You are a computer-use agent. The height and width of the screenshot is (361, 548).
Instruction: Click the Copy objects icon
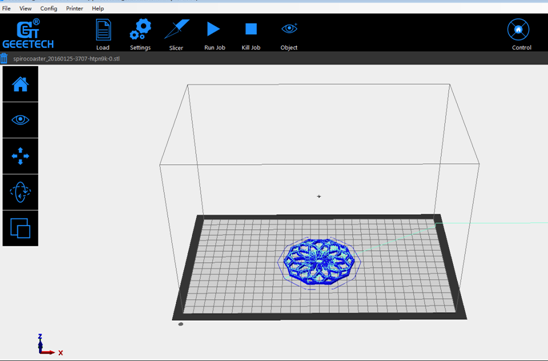pyautogui.click(x=20, y=228)
